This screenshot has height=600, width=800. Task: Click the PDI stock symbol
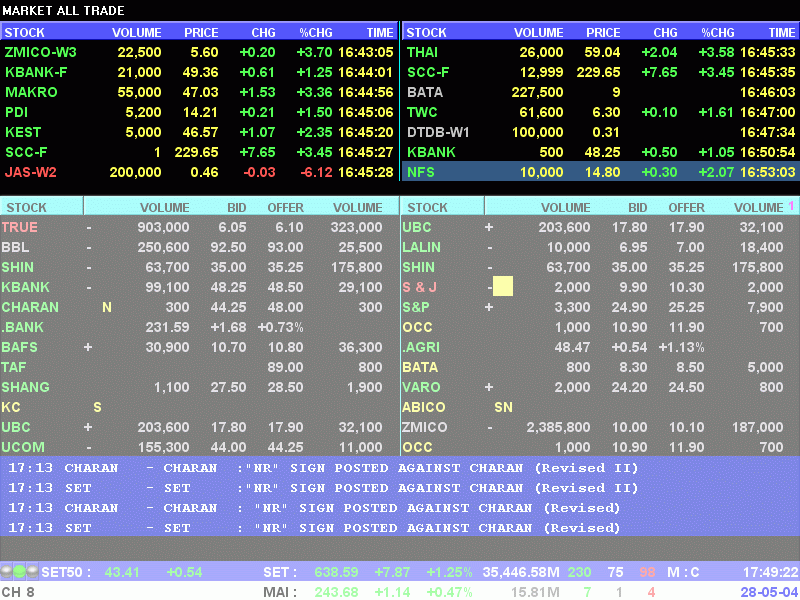point(16,112)
